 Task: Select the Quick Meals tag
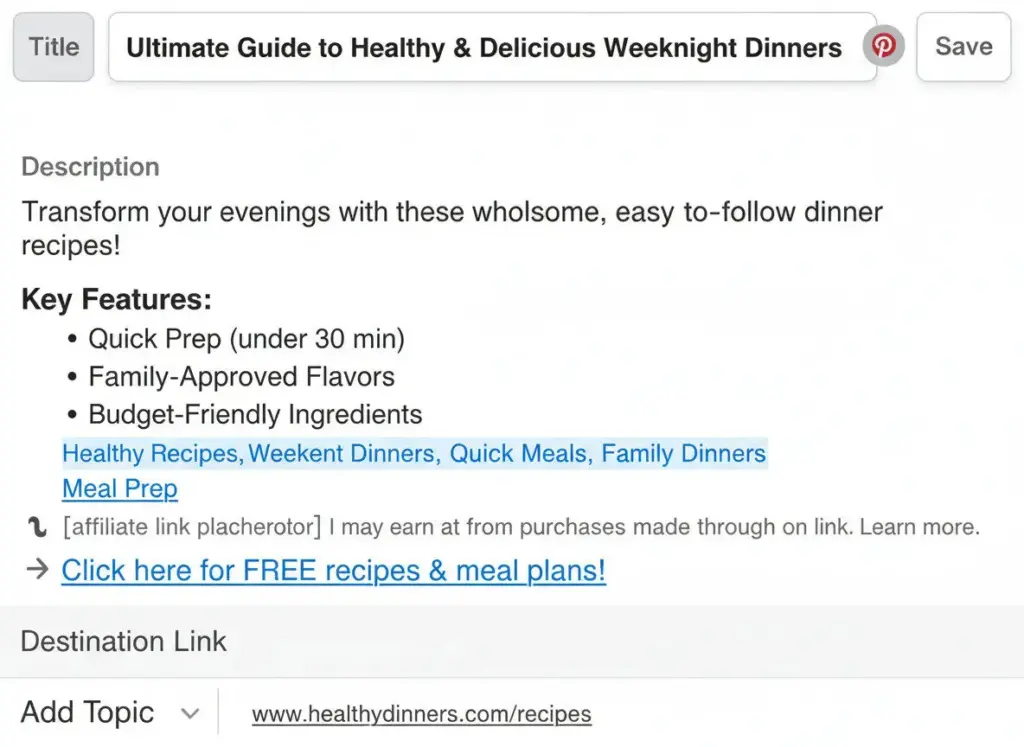(517, 453)
